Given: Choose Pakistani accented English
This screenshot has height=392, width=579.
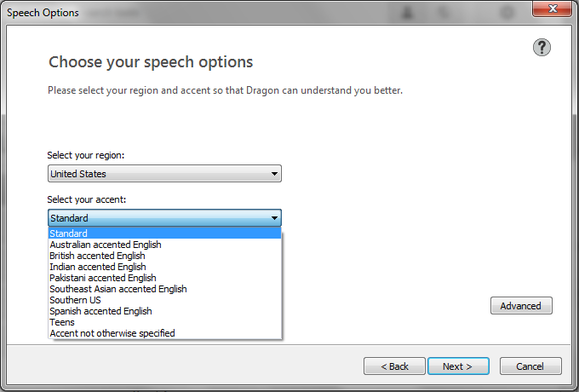Looking at the screenshot, I should 165,278.
